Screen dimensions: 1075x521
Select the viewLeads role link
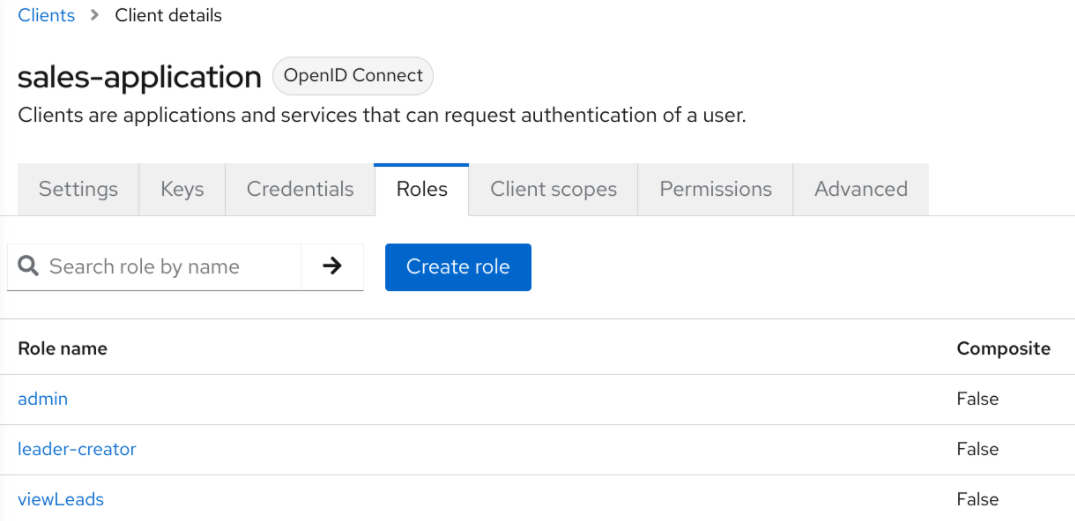tap(61, 499)
